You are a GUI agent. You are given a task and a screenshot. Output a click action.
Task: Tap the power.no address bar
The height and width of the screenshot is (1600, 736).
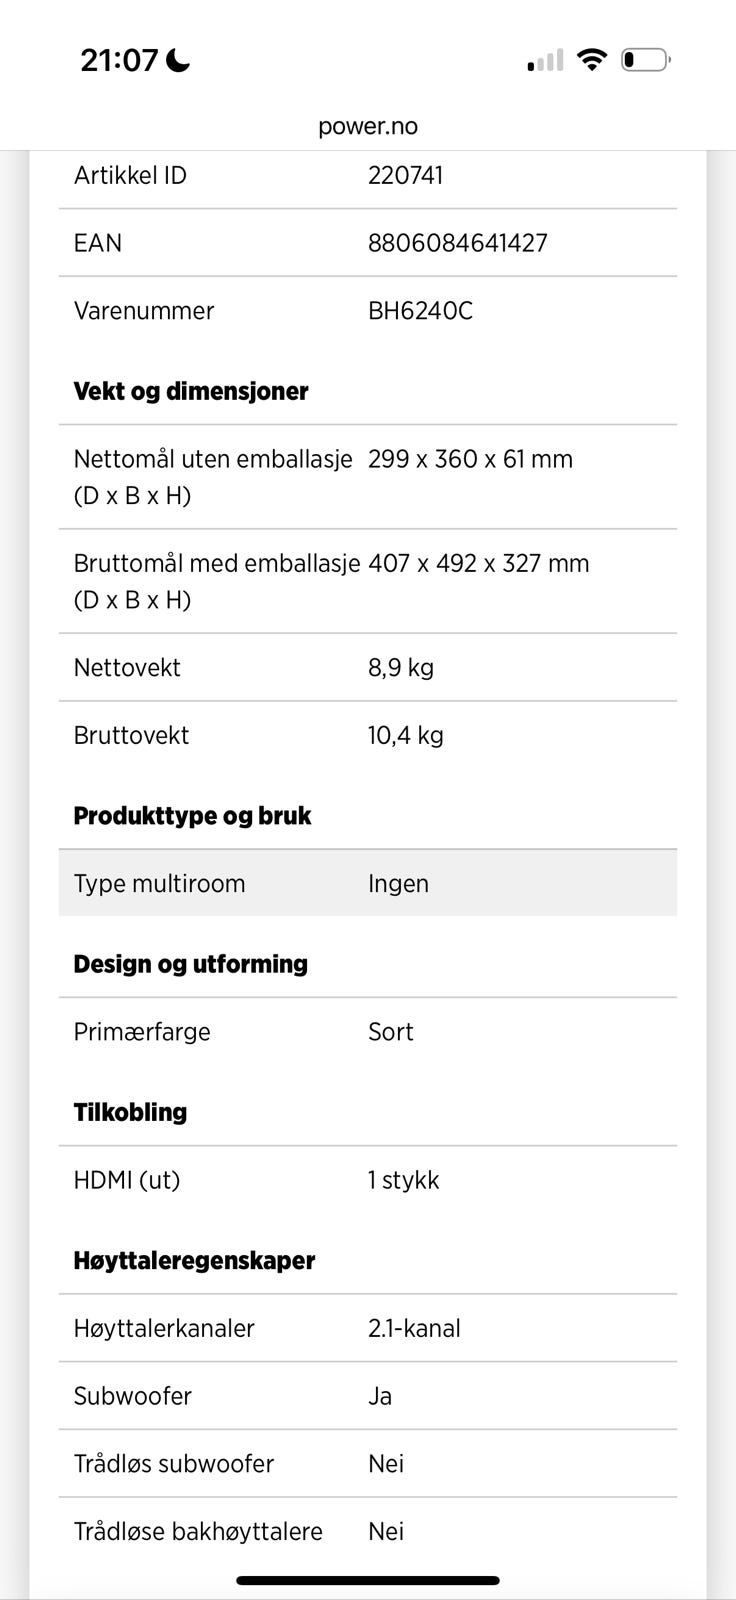click(x=368, y=127)
